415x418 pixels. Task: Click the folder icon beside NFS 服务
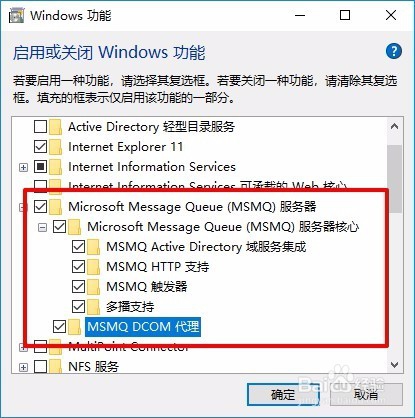coord(56,366)
